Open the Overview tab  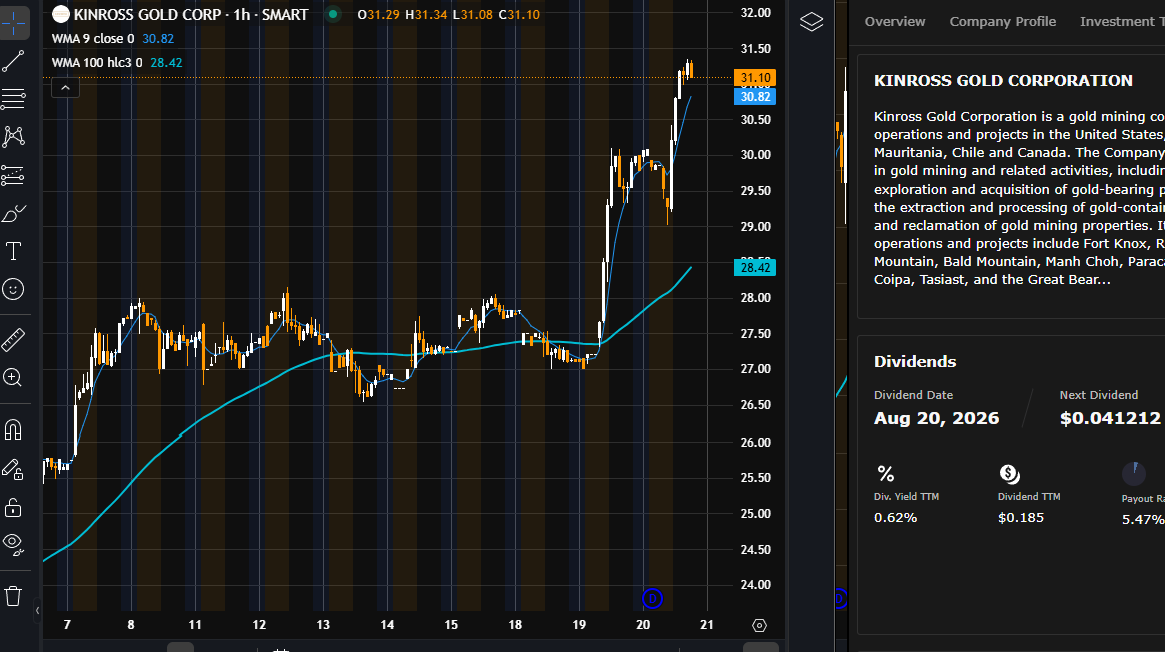(895, 22)
